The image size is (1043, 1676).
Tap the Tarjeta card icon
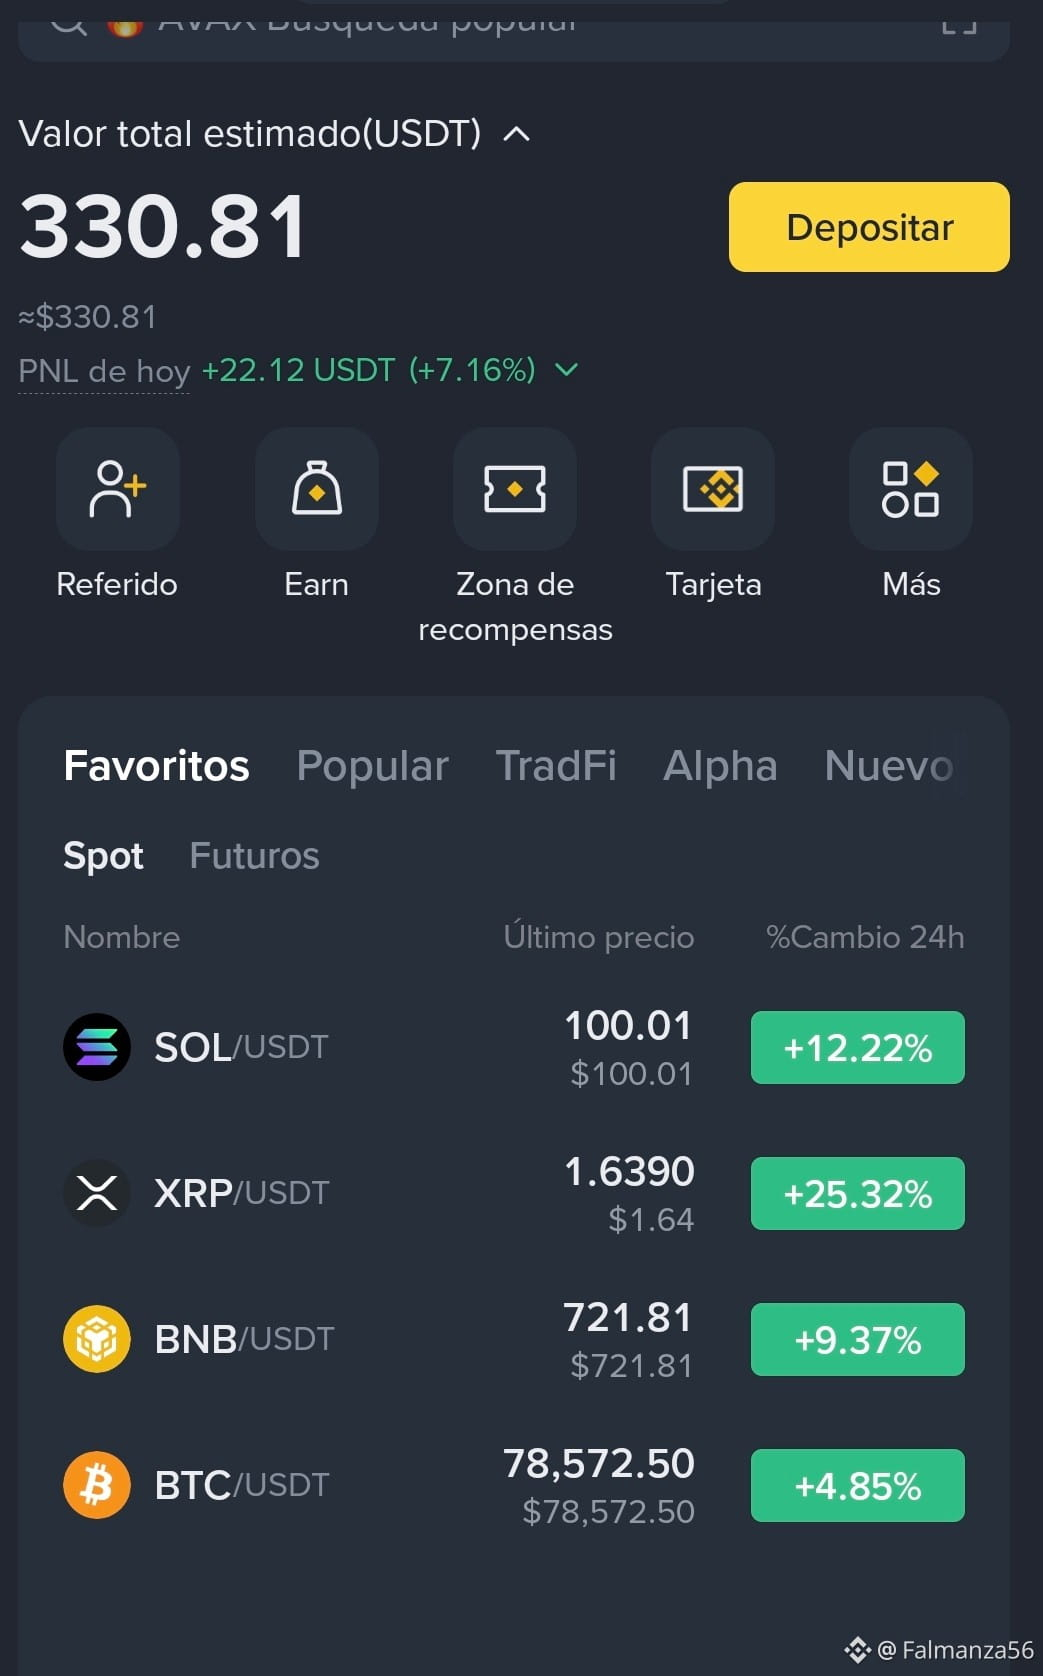pos(713,489)
